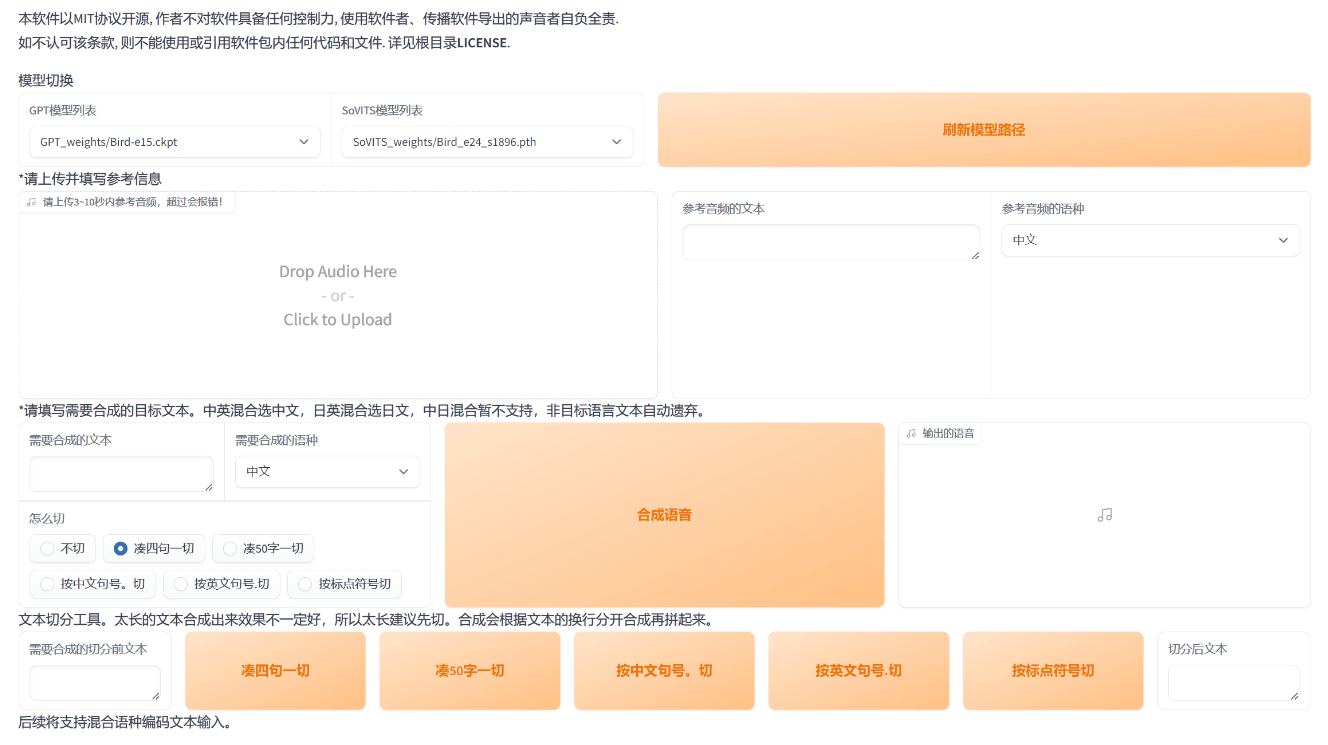Open the 需要合成的语种 language dropdown
This screenshot has width=1328, height=745.
pyautogui.click(x=327, y=471)
